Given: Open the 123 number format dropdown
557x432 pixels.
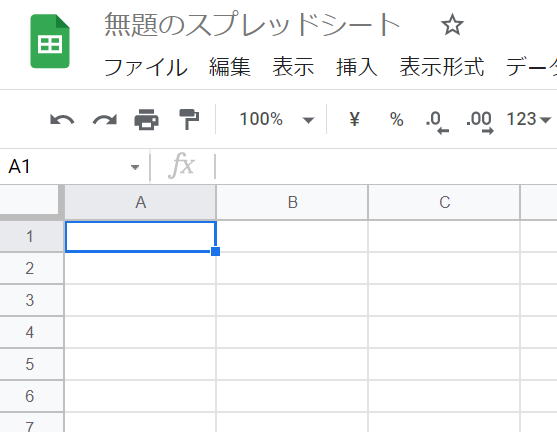Looking at the screenshot, I should tap(529, 119).
